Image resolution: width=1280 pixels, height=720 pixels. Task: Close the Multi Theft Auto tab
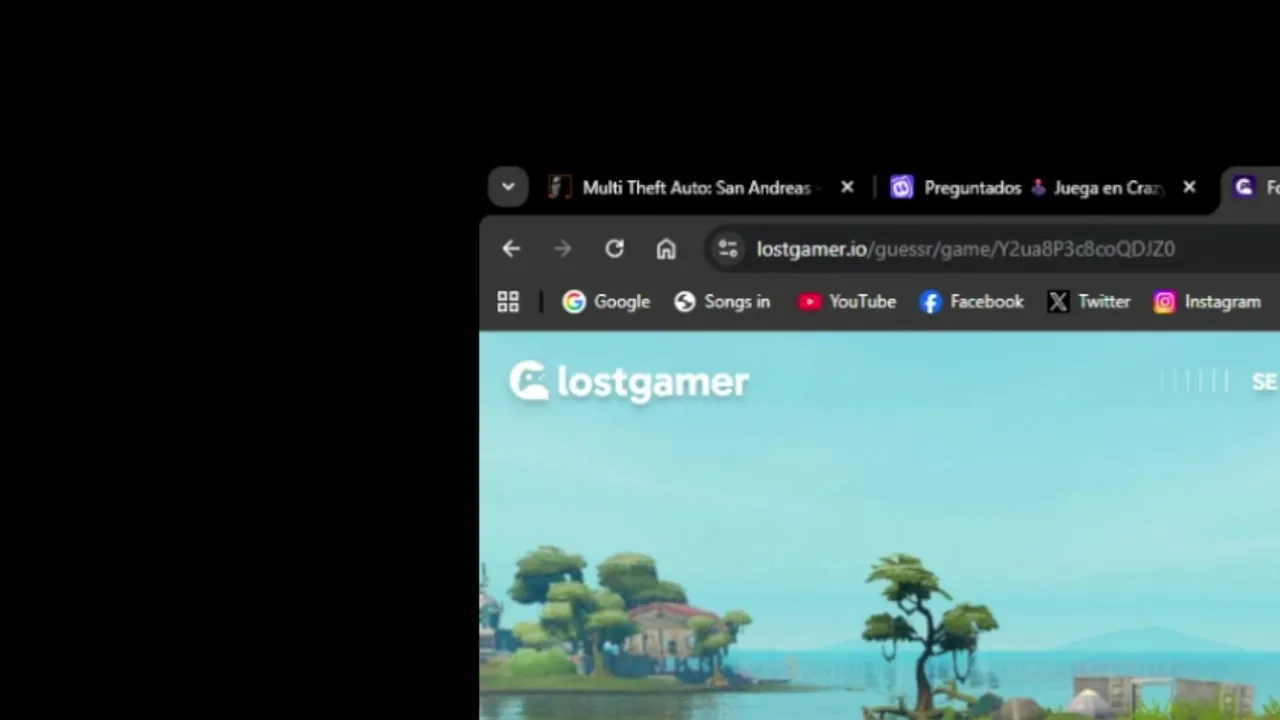[x=847, y=187]
